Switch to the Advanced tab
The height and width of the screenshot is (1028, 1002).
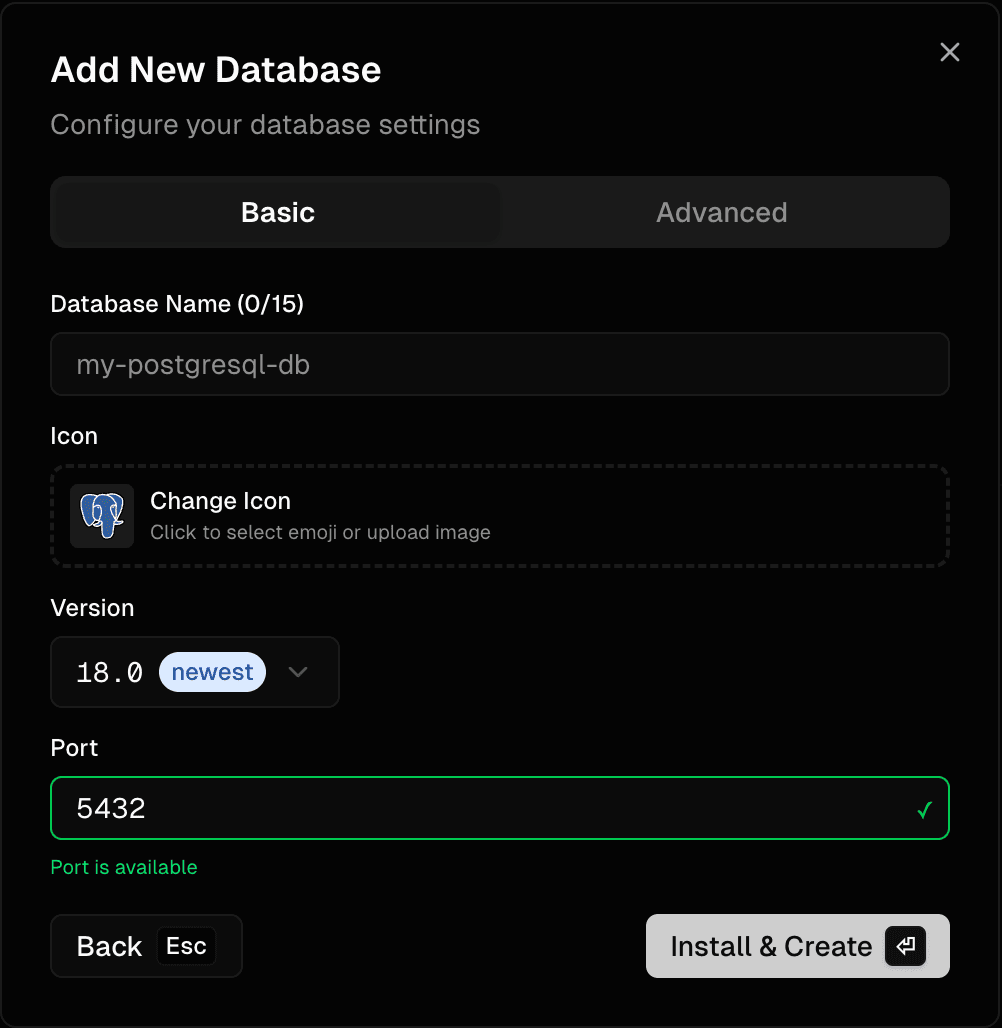722,212
